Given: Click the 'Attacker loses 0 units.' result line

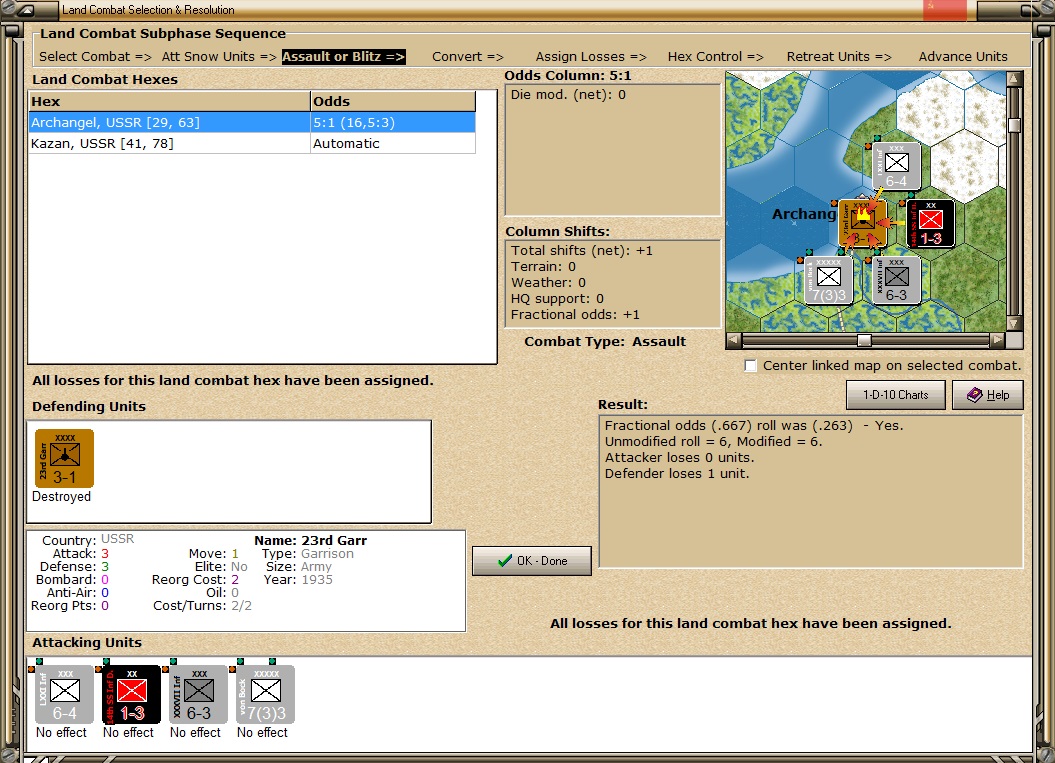Looking at the screenshot, I should point(679,457).
